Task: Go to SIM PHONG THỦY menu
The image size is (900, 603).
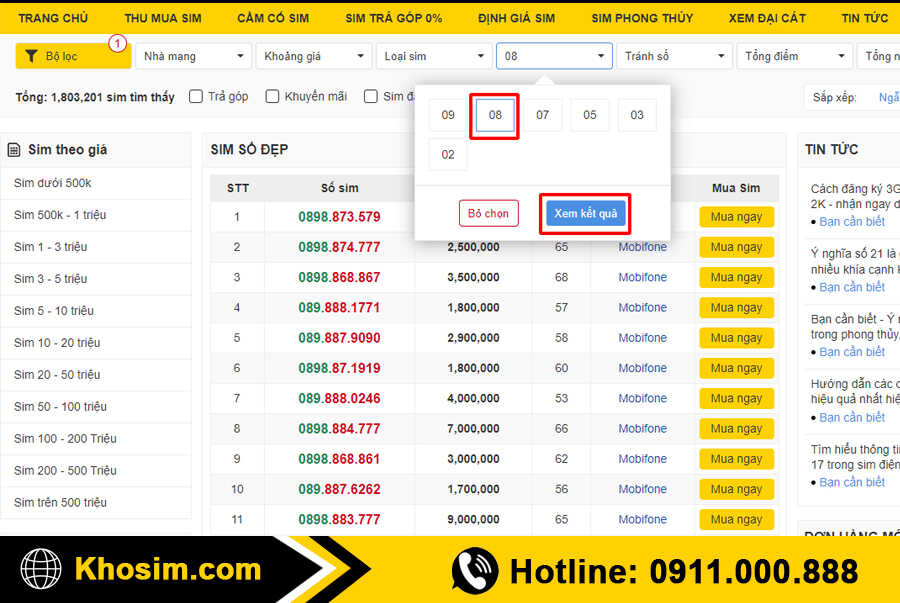Action: 641,18
